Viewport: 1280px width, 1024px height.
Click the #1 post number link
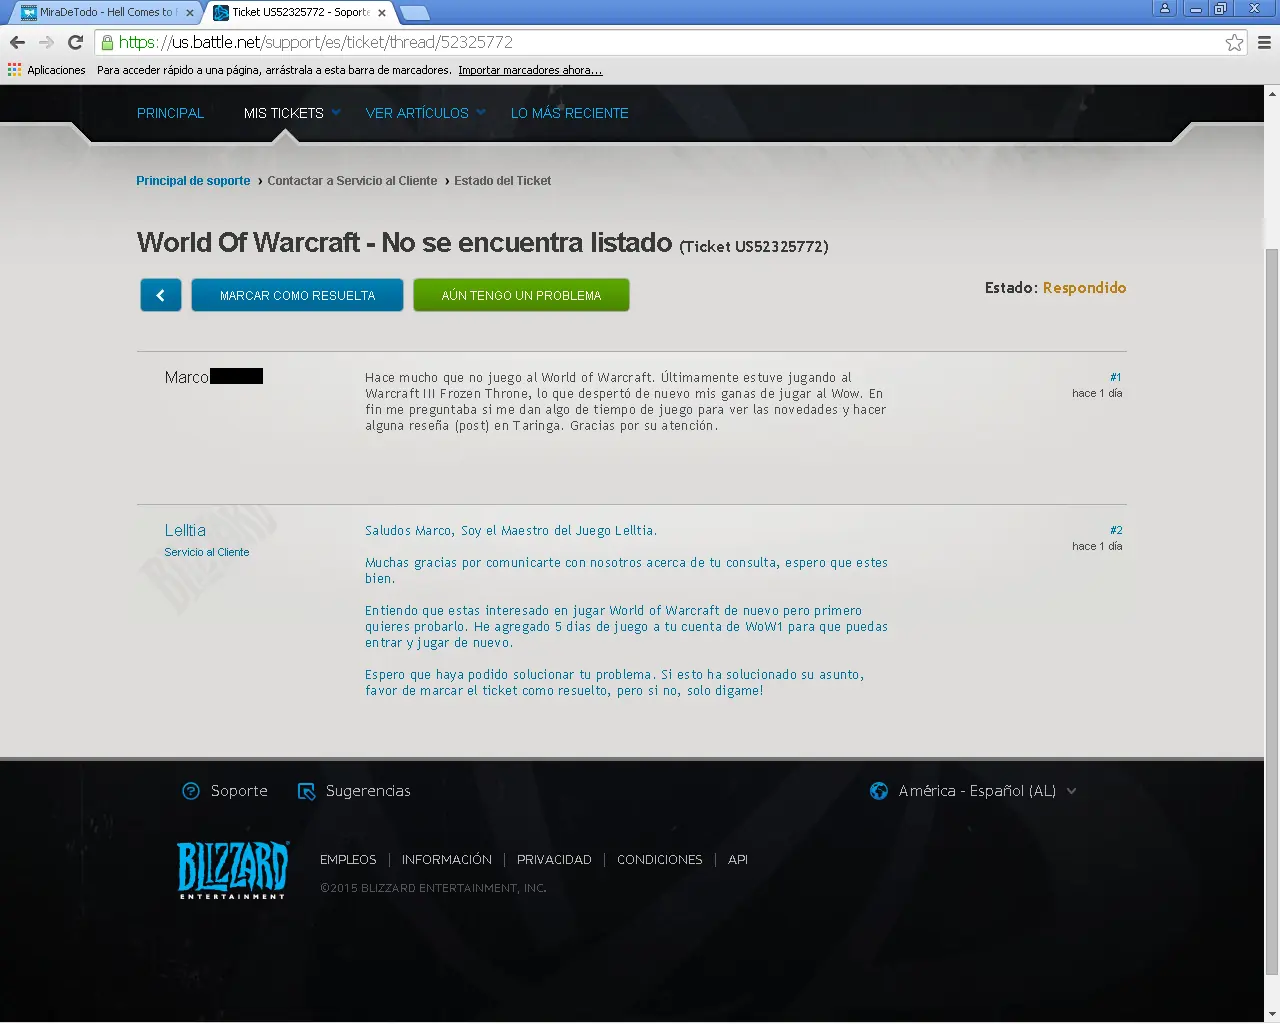[1116, 378]
